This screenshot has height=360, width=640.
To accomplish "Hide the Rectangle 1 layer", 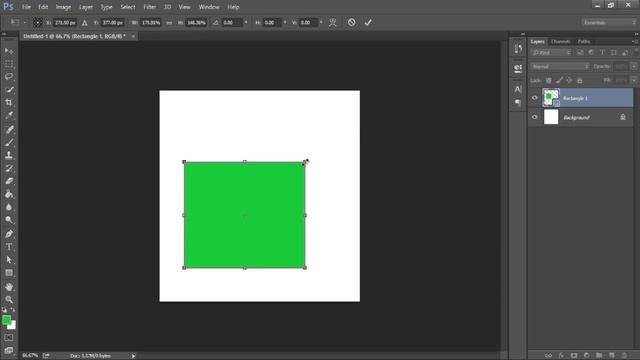I will click(535, 98).
